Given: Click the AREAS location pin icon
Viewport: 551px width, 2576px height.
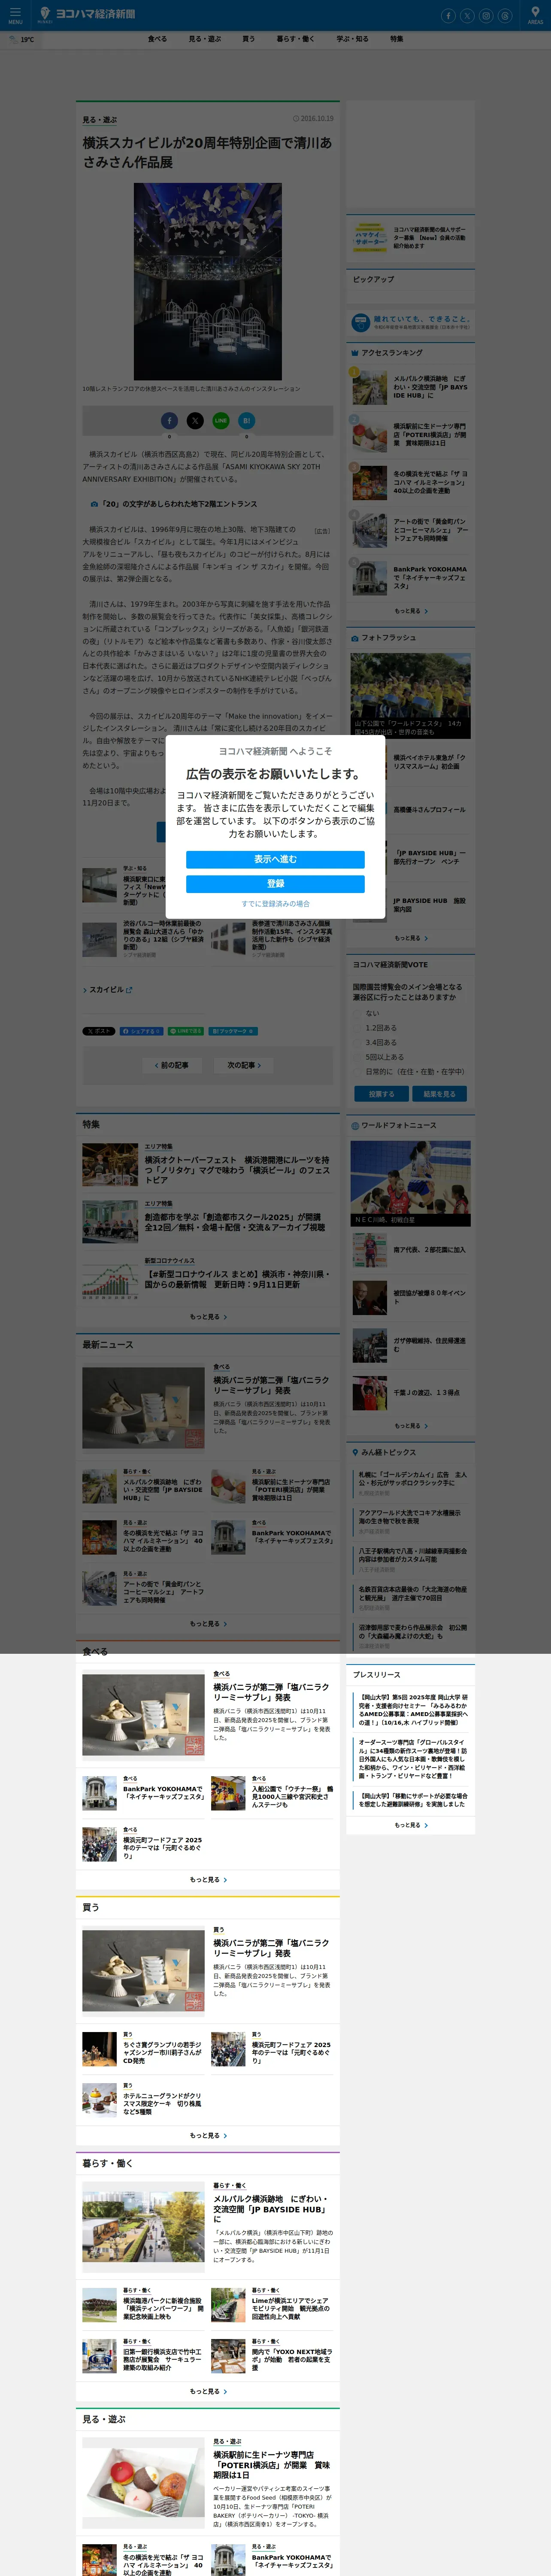Looking at the screenshot, I should (x=535, y=14).
